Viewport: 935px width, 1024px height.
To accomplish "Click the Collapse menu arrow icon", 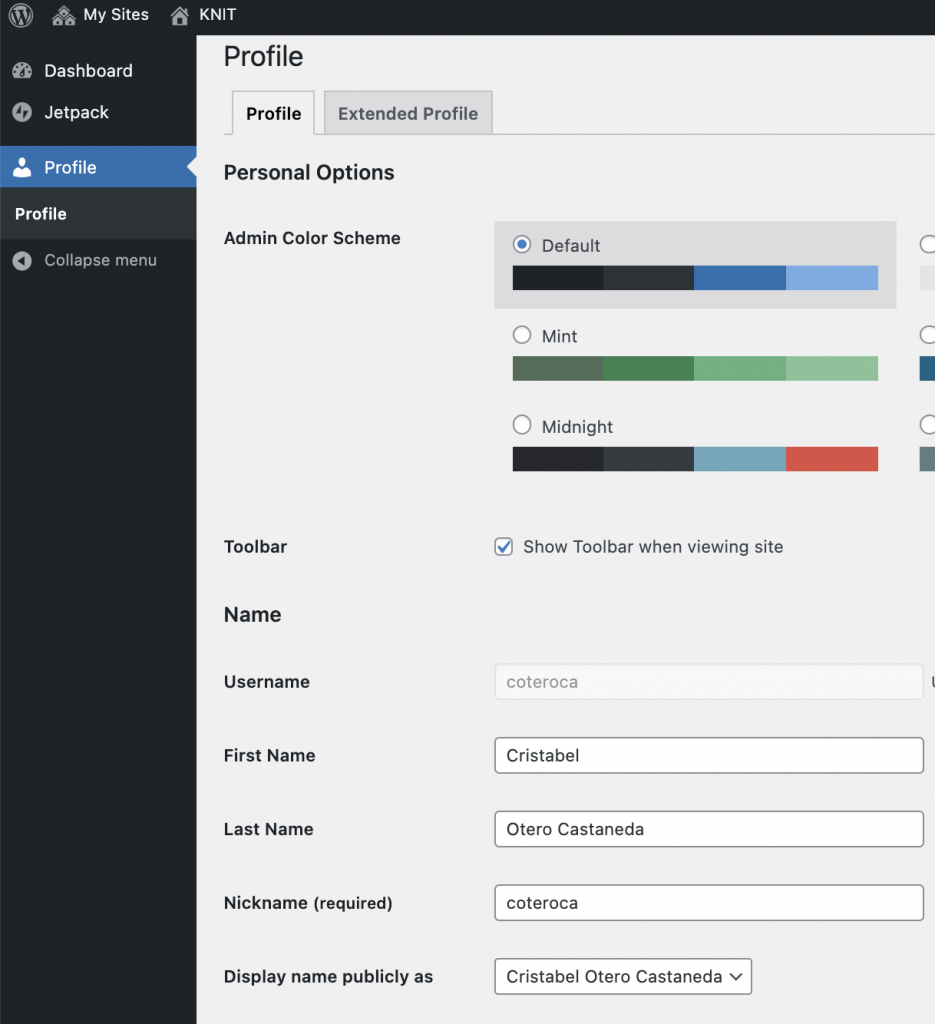I will tap(22, 261).
